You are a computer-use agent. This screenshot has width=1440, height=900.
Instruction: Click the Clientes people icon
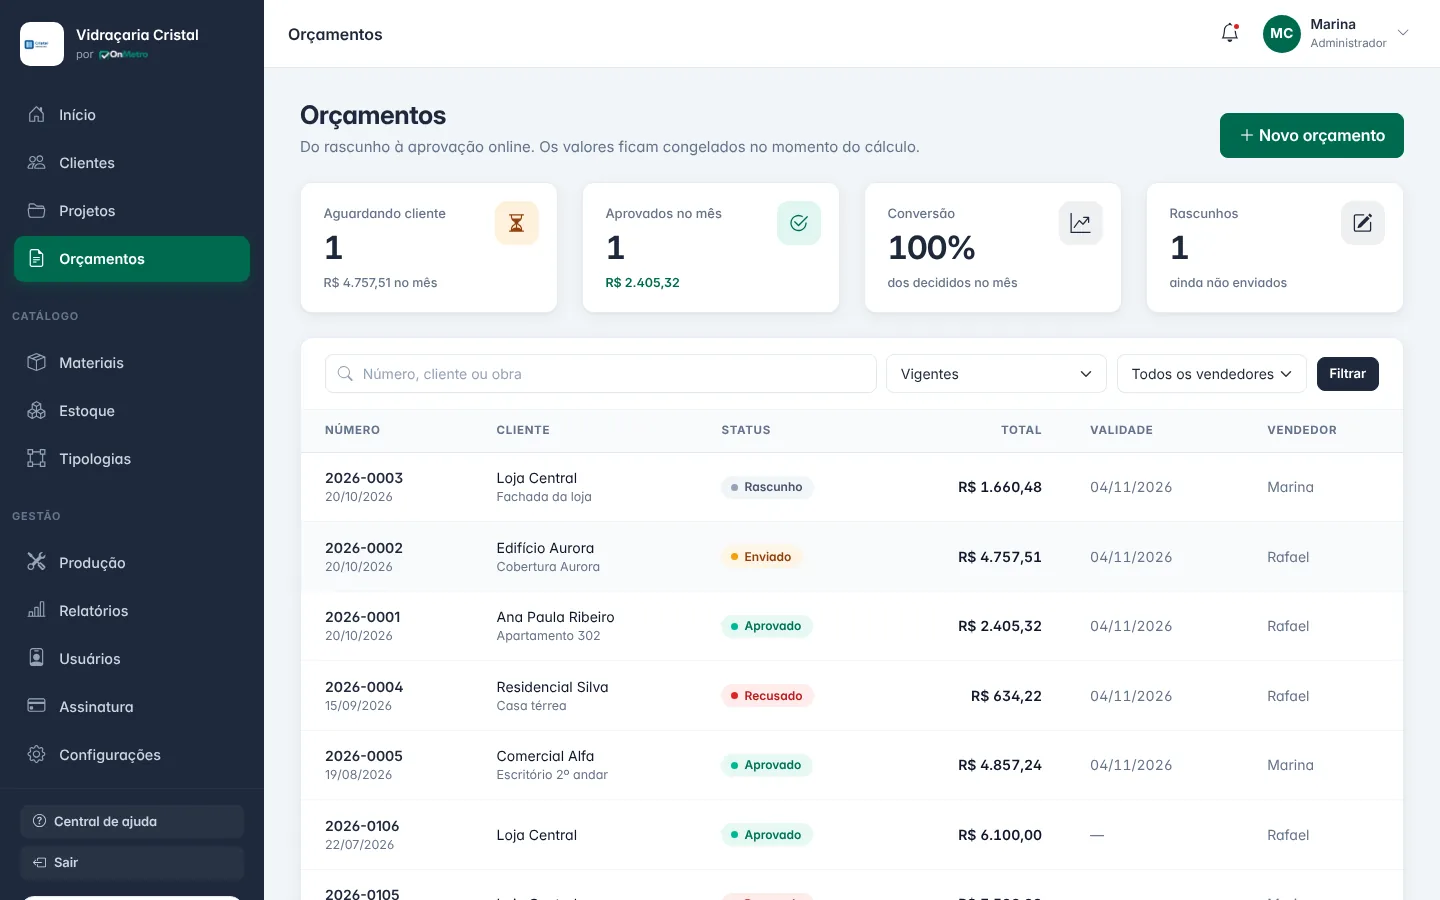pos(37,163)
